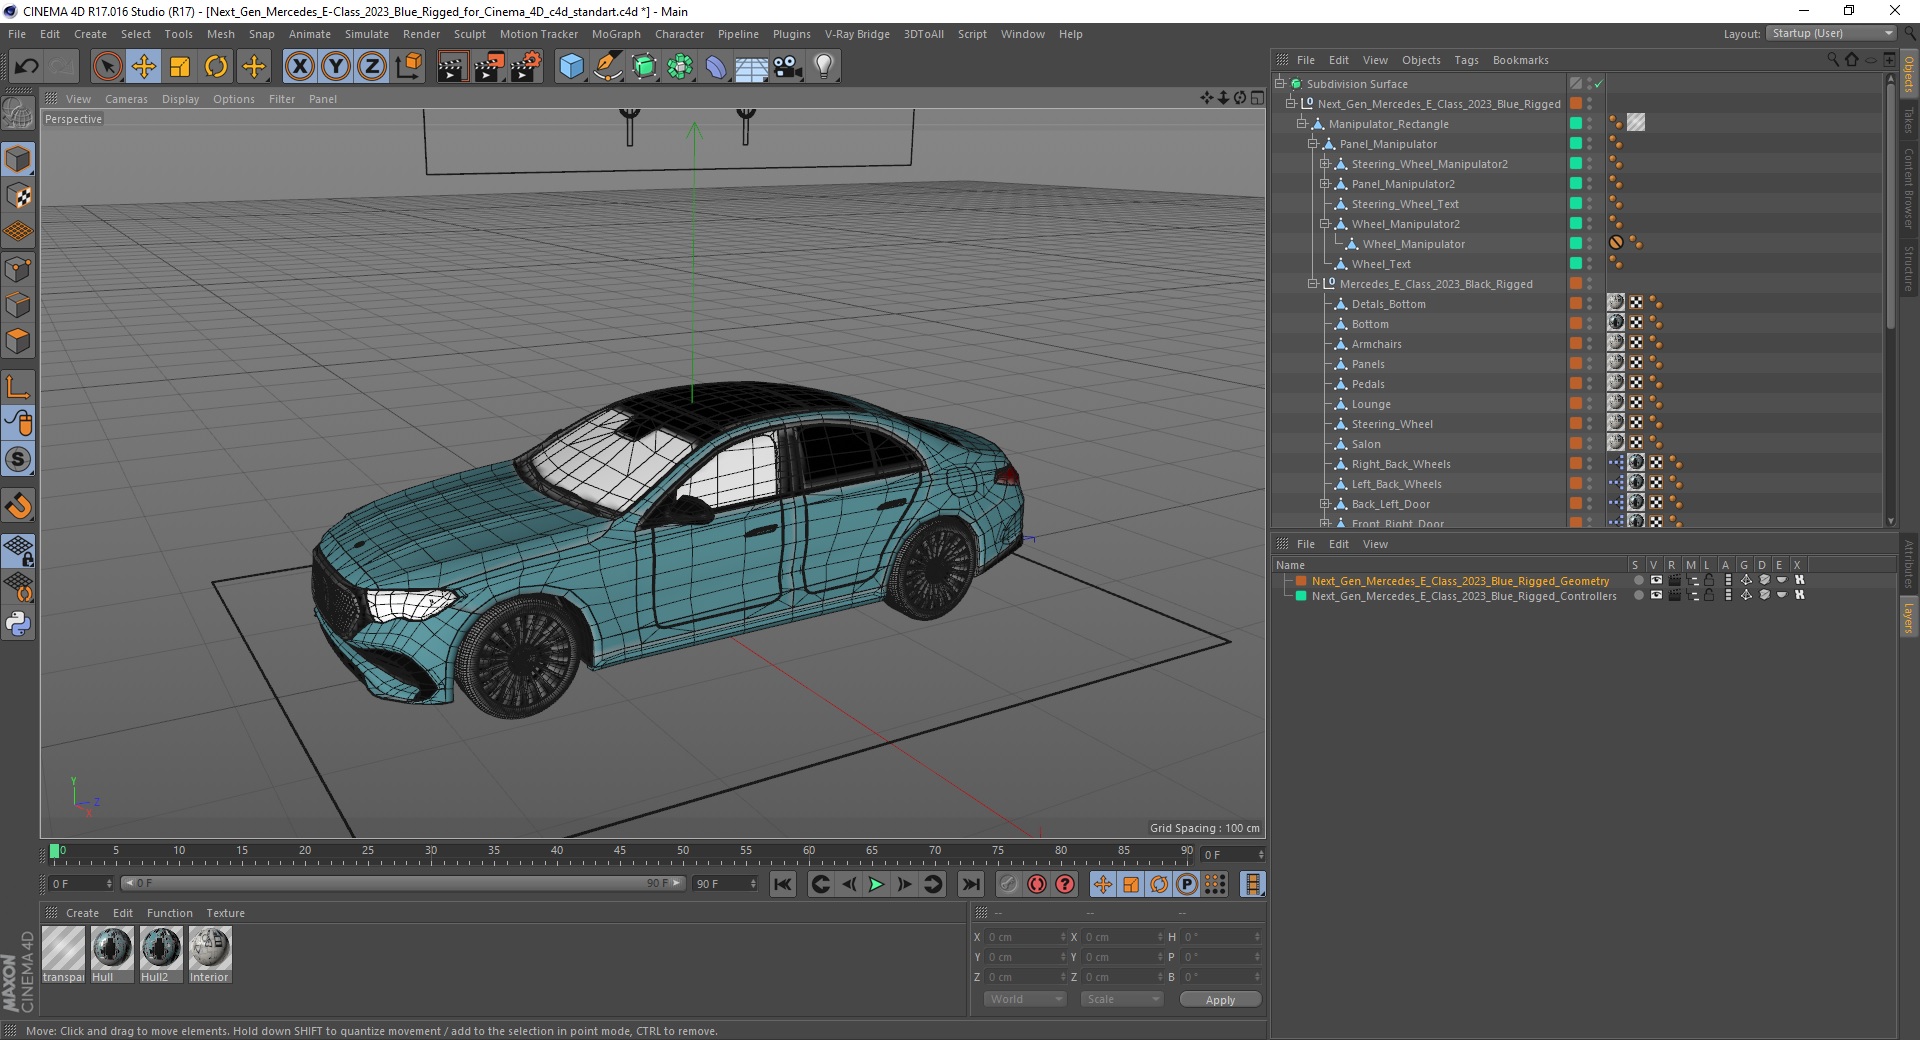Toggle Y axis lock

(x=336, y=67)
